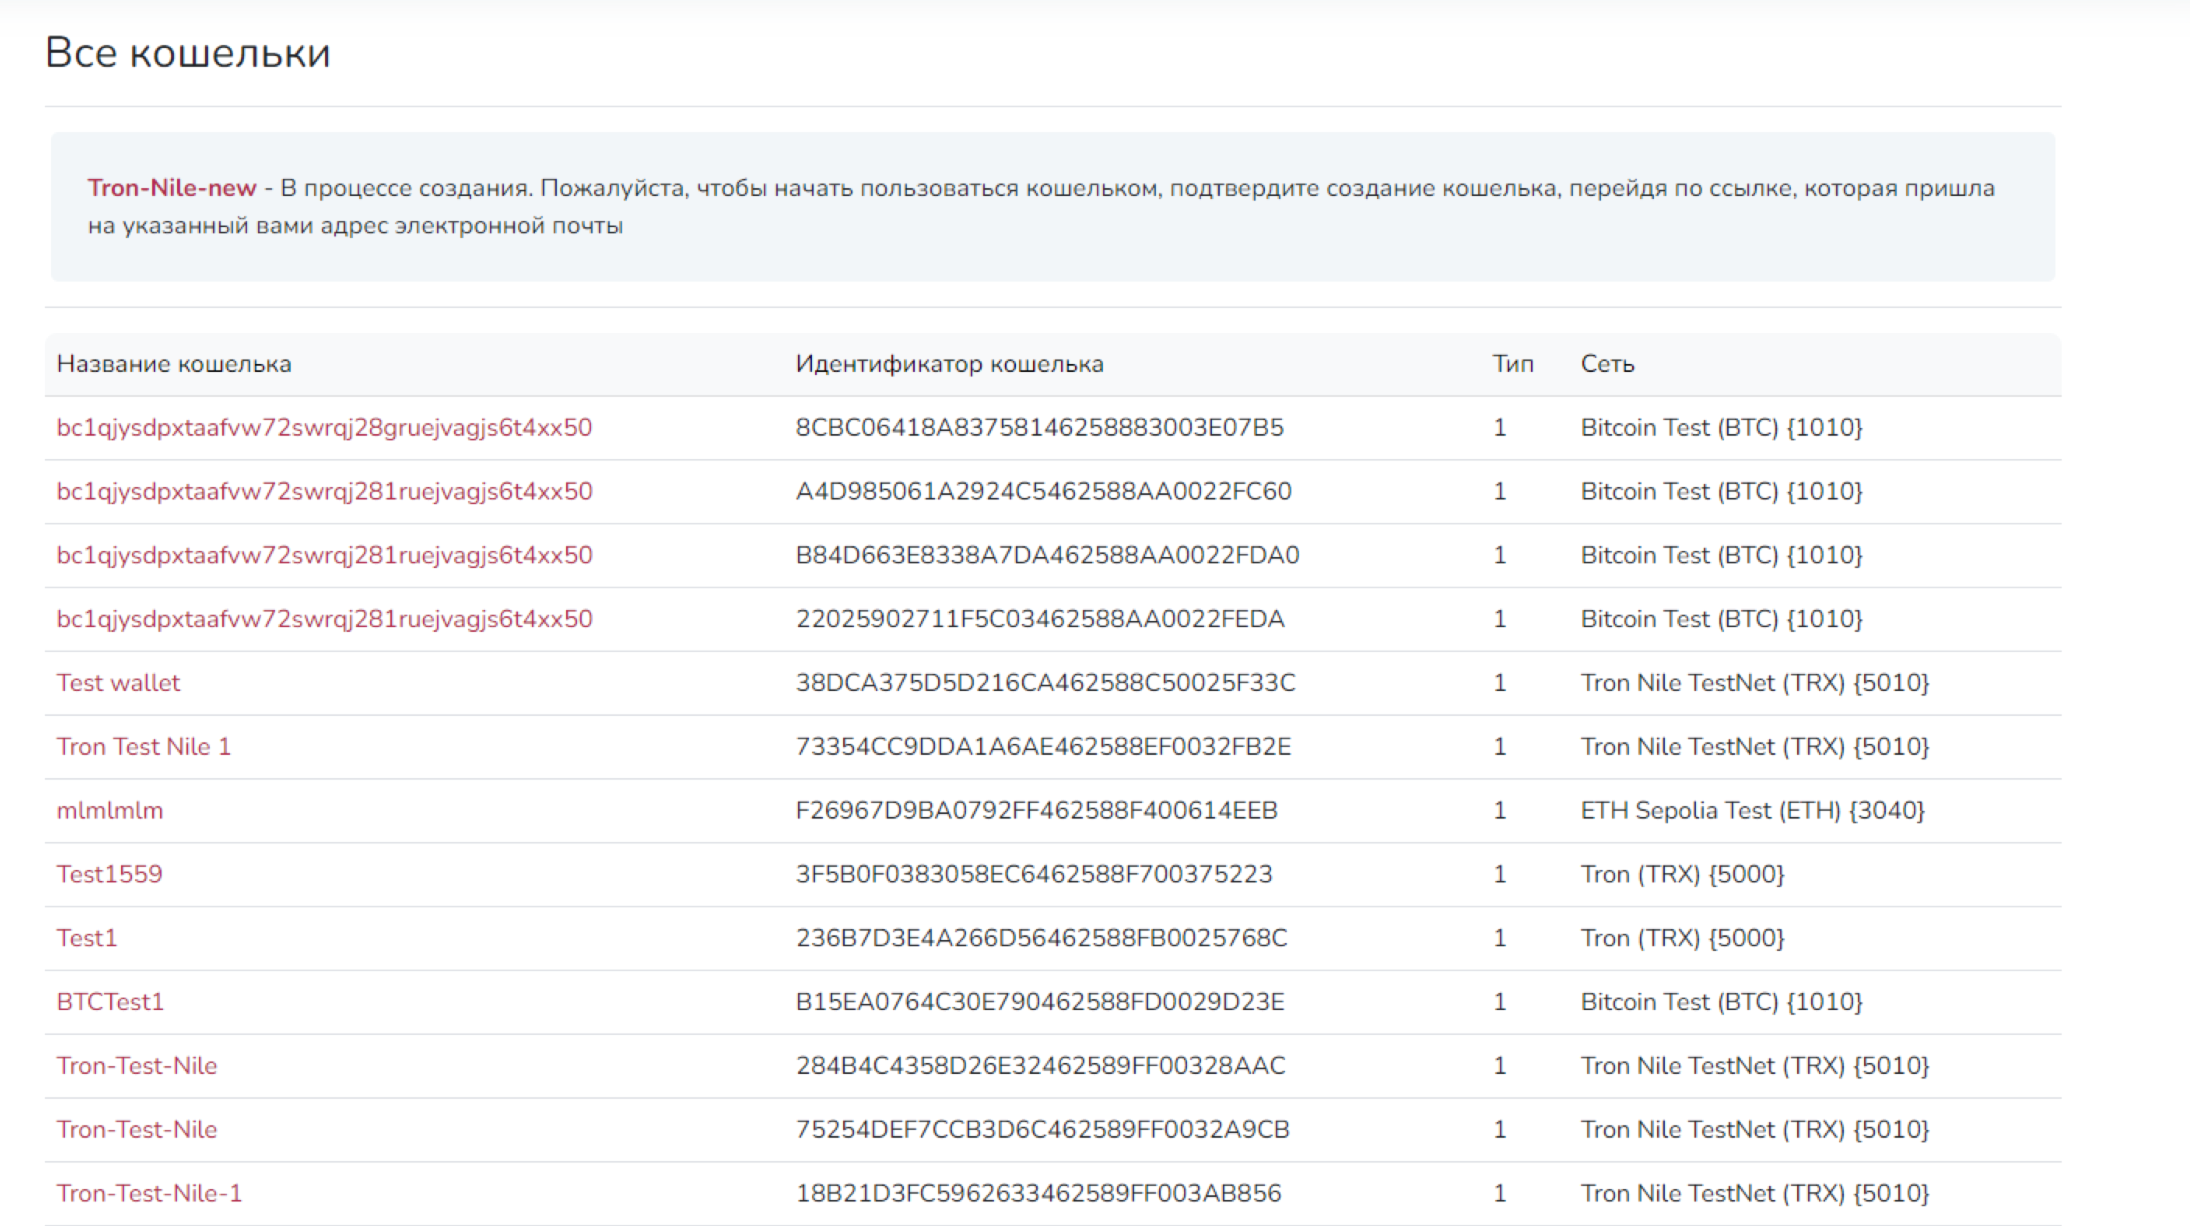Image resolution: width=2190 pixels, height=1226 pixels.
Task: Open the Test1559 wallet
Action: [109, 874]
